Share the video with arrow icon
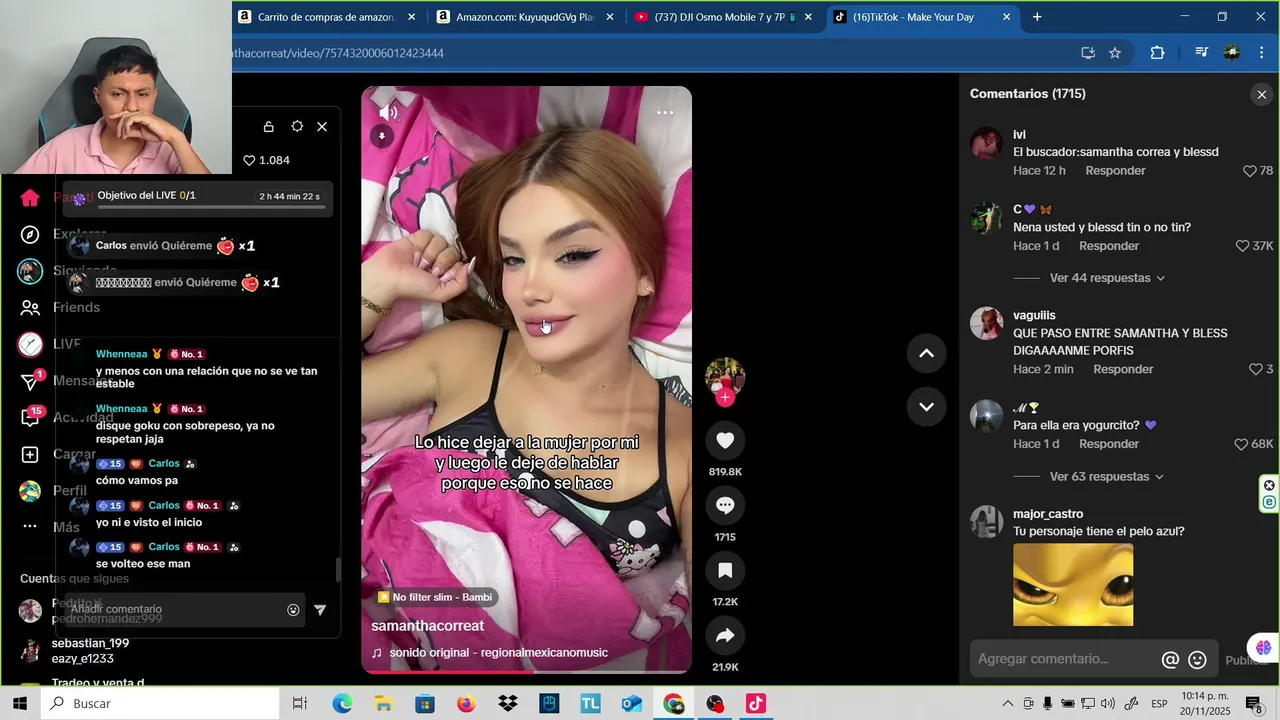 pyautogui.click(x=725, y=636)
